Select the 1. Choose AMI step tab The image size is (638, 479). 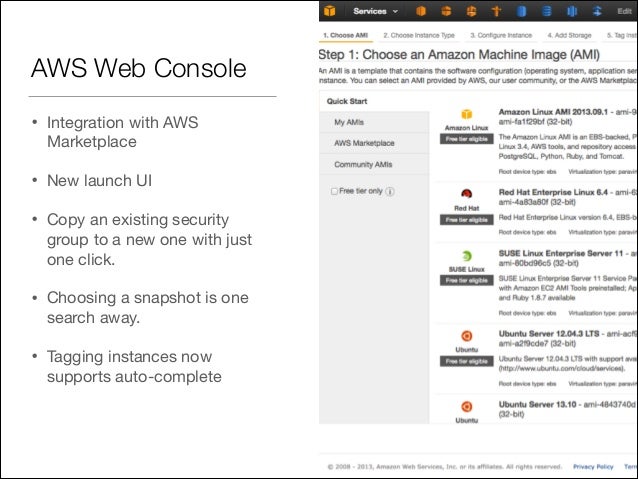pyautogui.click(x=345, y=35)
